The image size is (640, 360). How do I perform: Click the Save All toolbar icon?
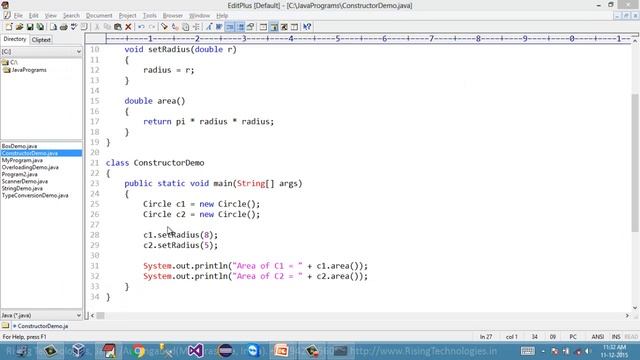(x=40, y=27)
